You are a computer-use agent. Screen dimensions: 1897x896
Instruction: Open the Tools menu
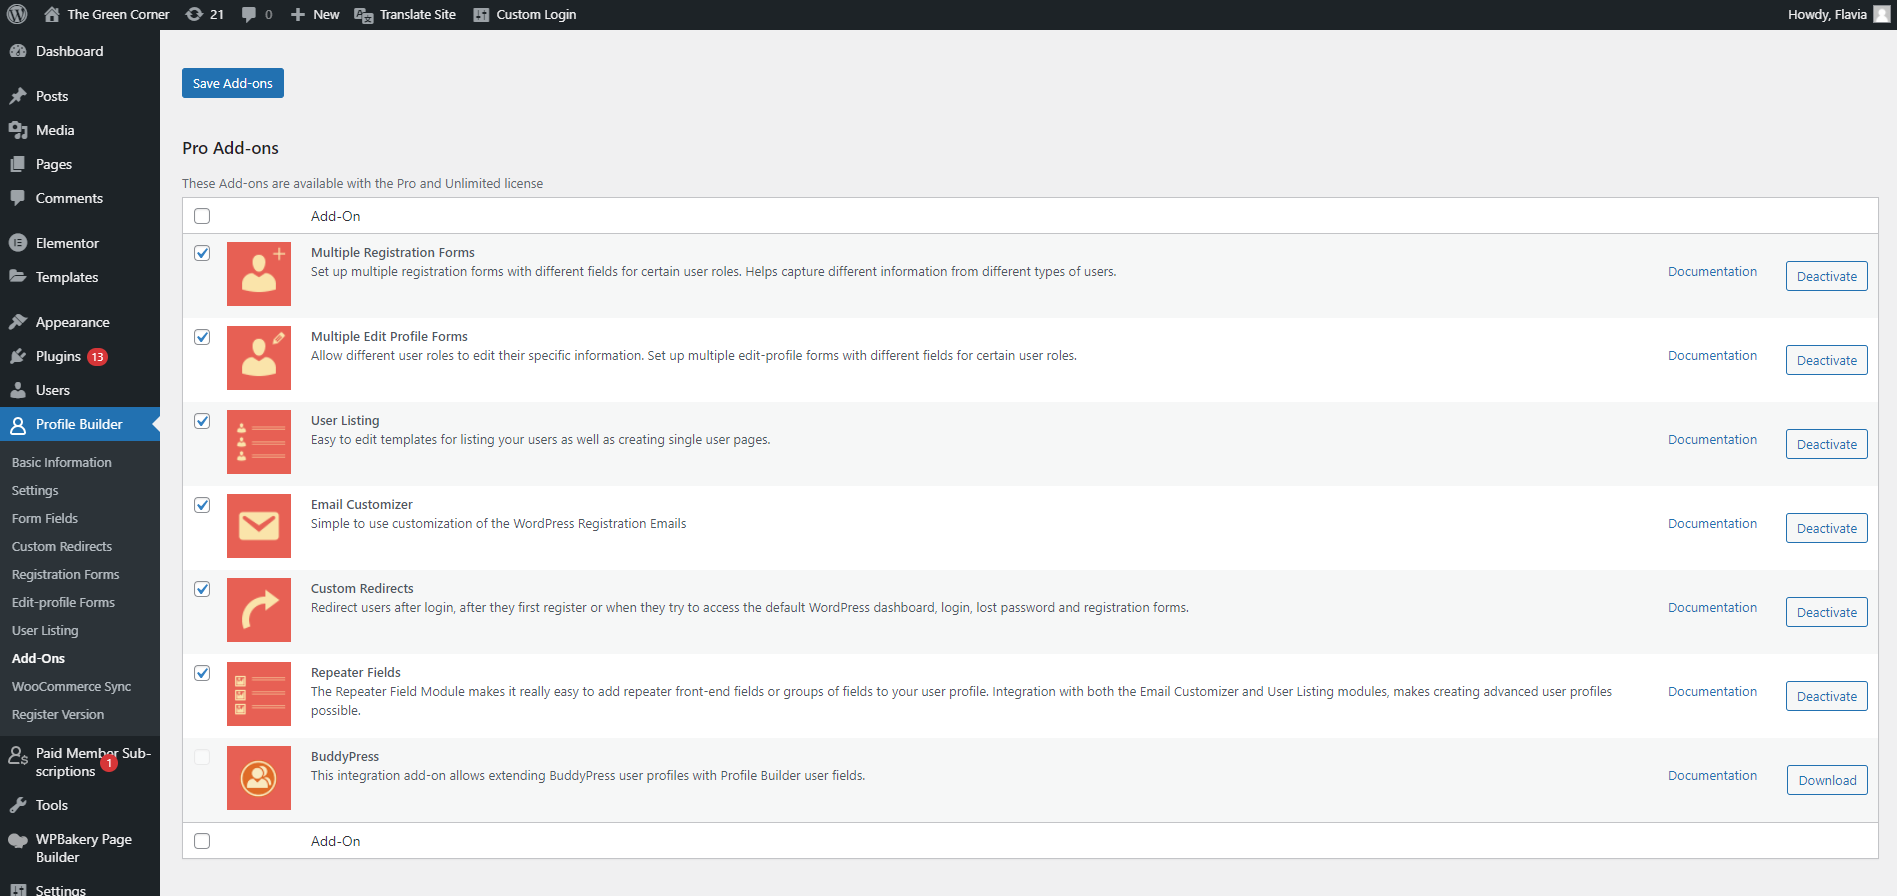pyautogui.click(x=80, y=805)
